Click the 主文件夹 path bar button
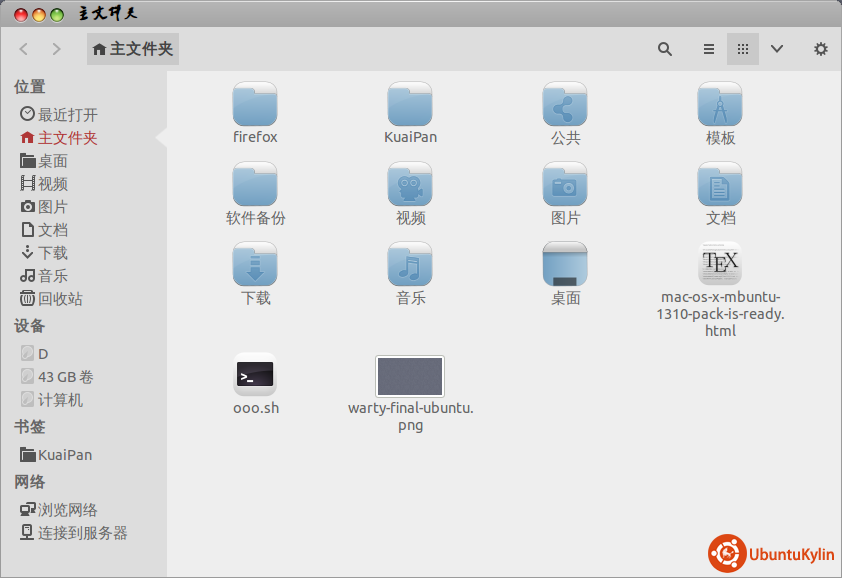 pos(132,49)
